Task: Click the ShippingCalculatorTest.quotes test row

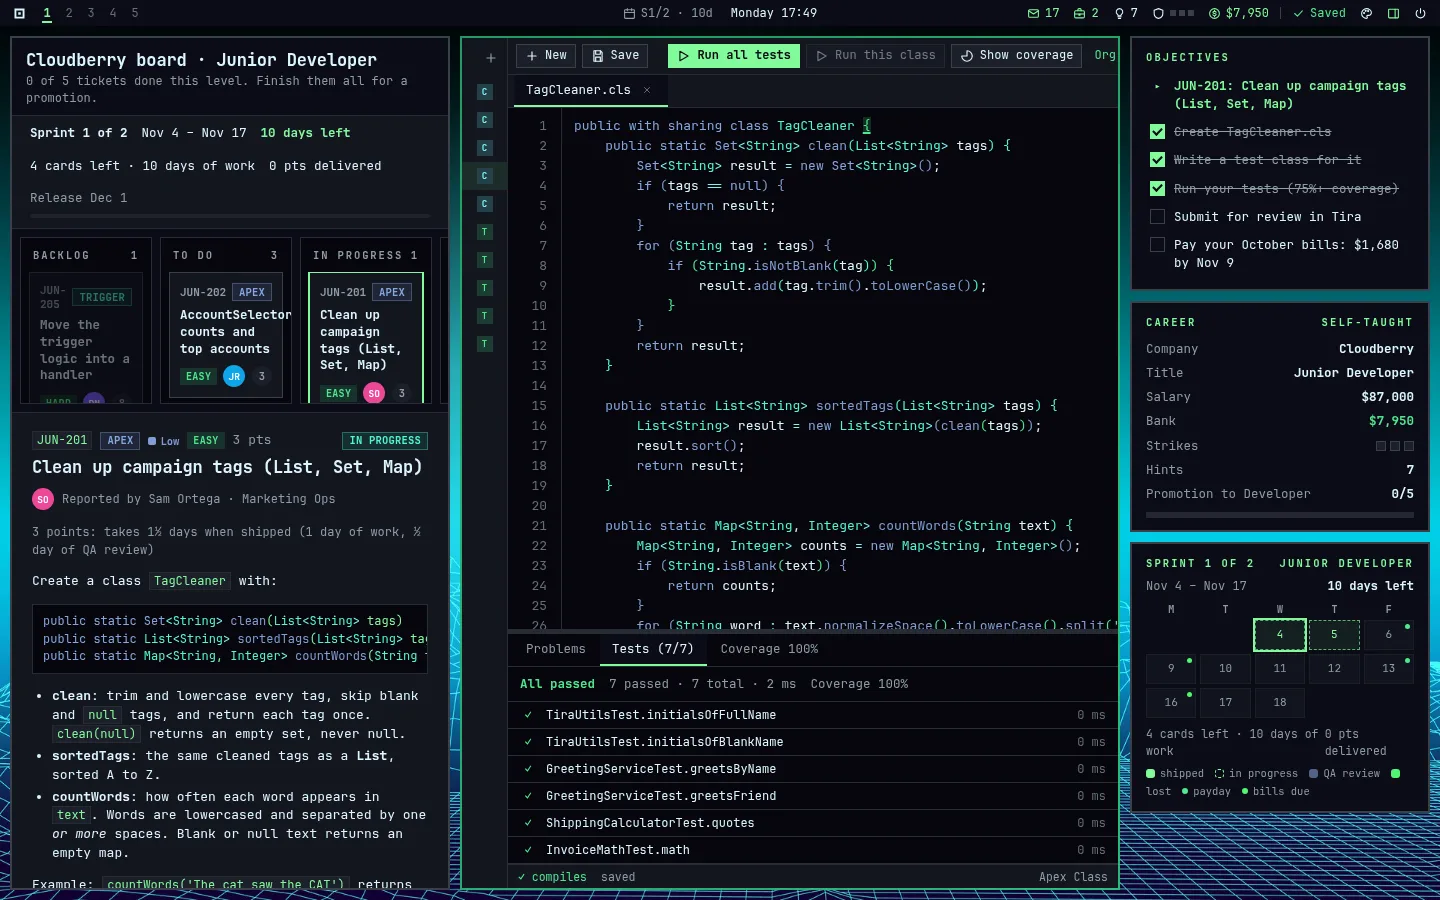Action: (814, 823)
